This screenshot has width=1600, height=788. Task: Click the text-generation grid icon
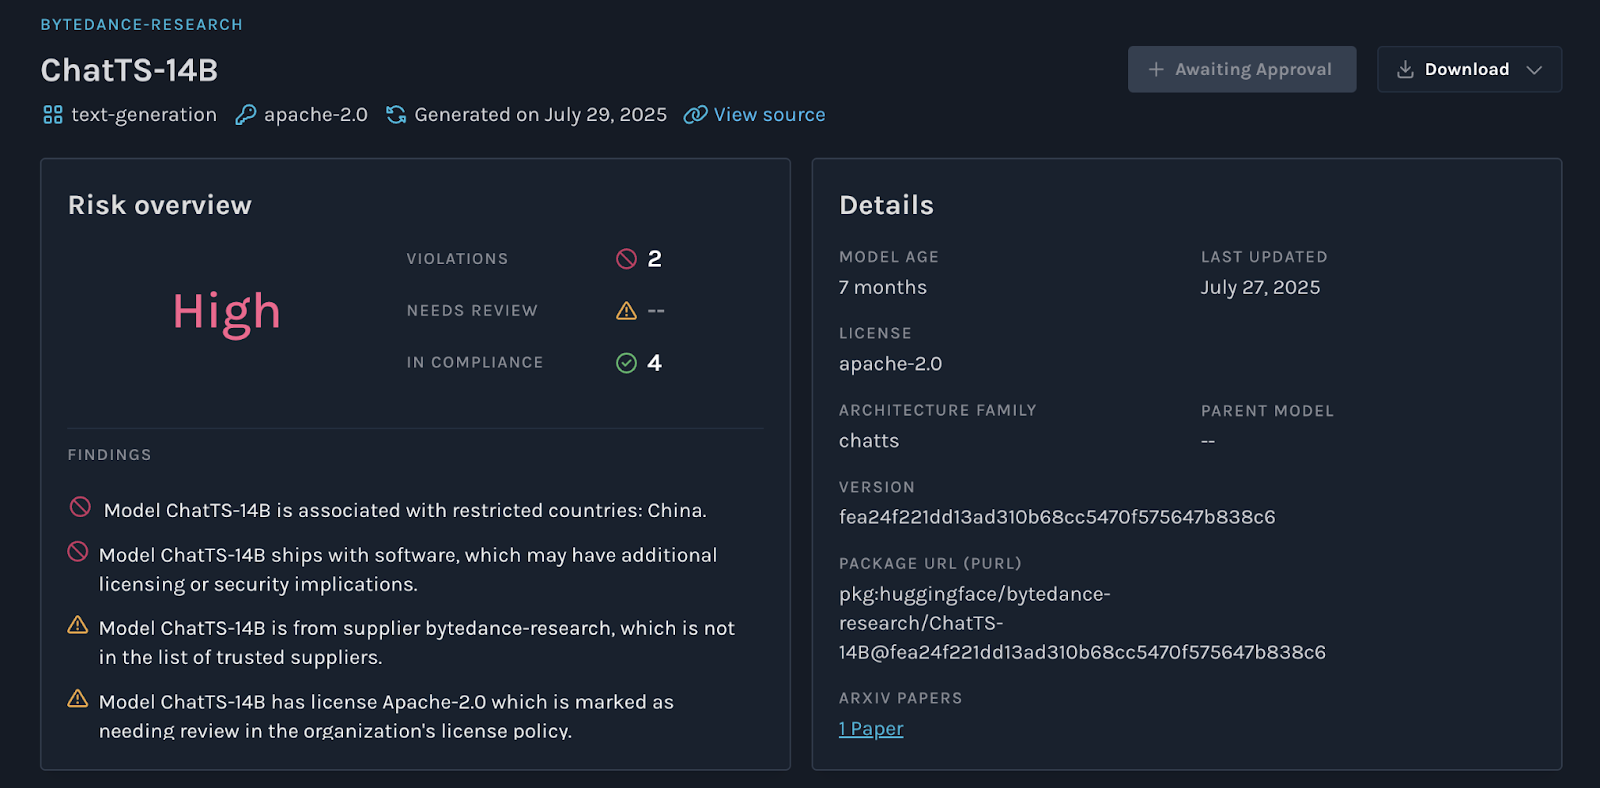pyautogui.click(x=53, y=115)
